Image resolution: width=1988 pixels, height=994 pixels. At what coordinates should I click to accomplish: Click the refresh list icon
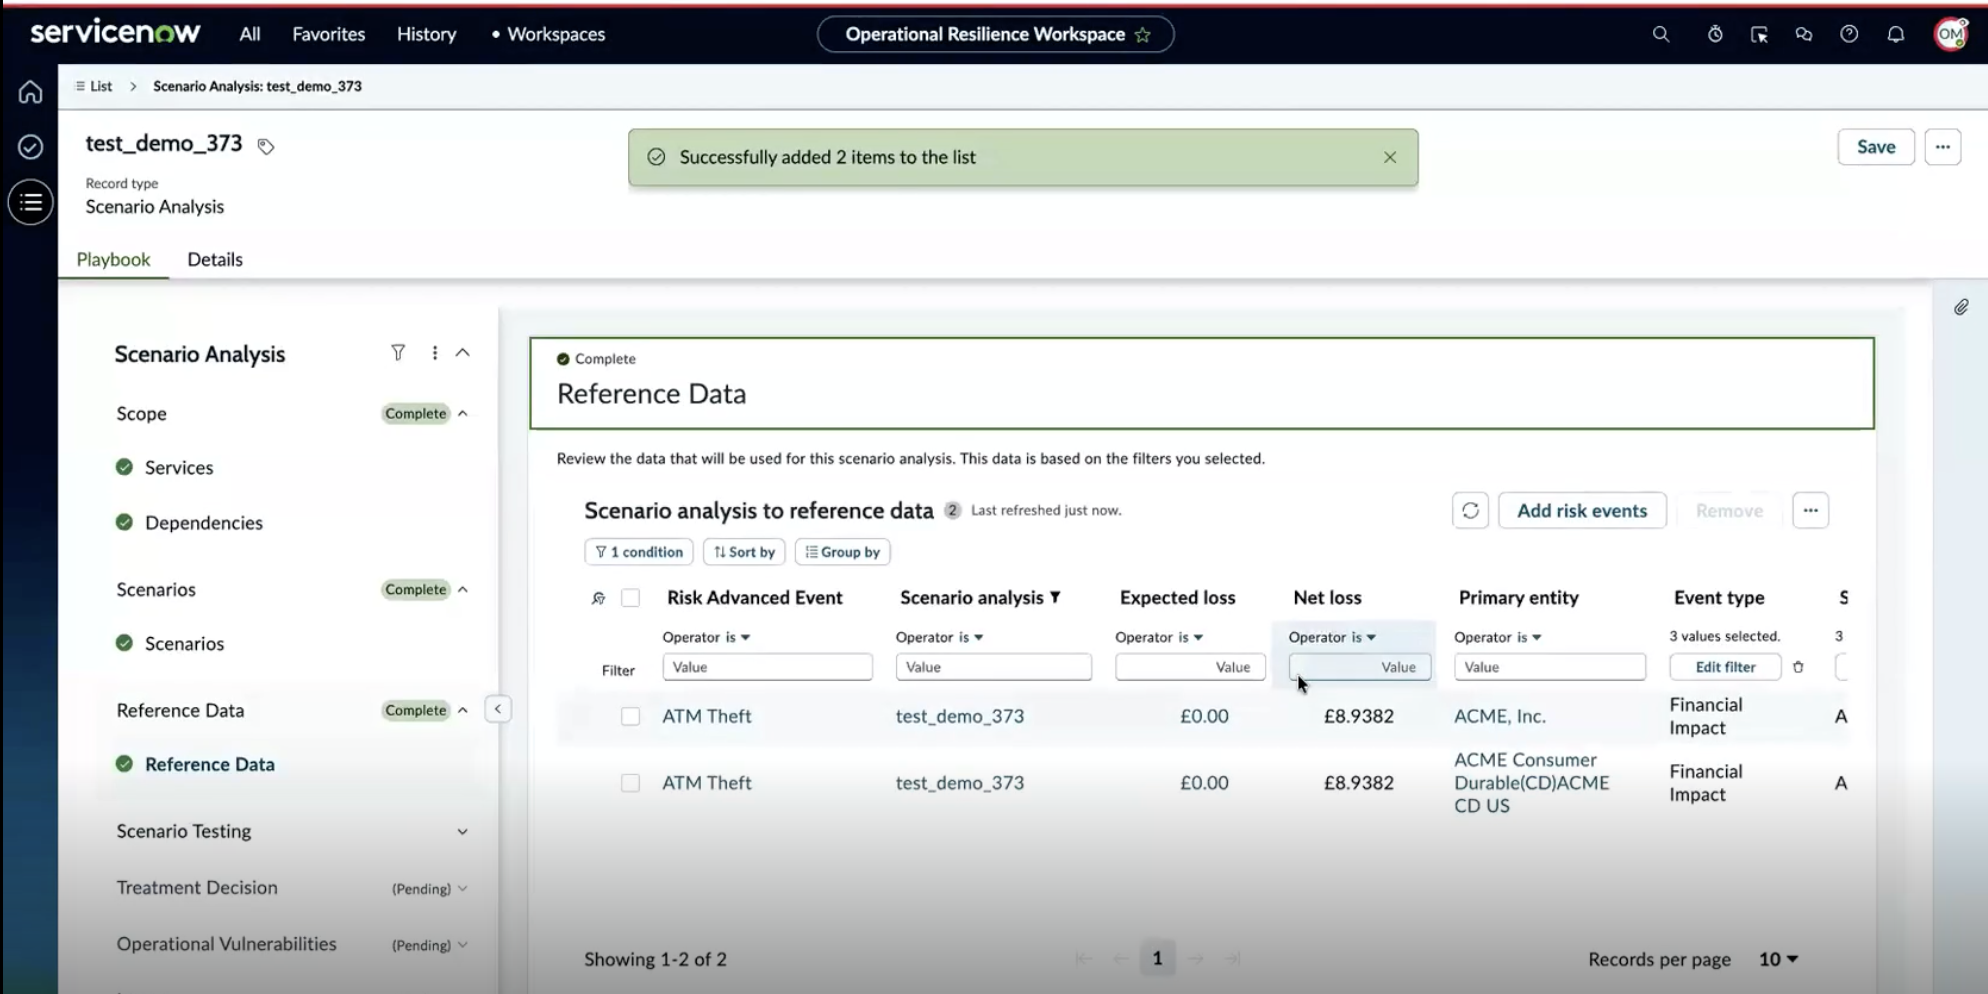point(1470,511)
